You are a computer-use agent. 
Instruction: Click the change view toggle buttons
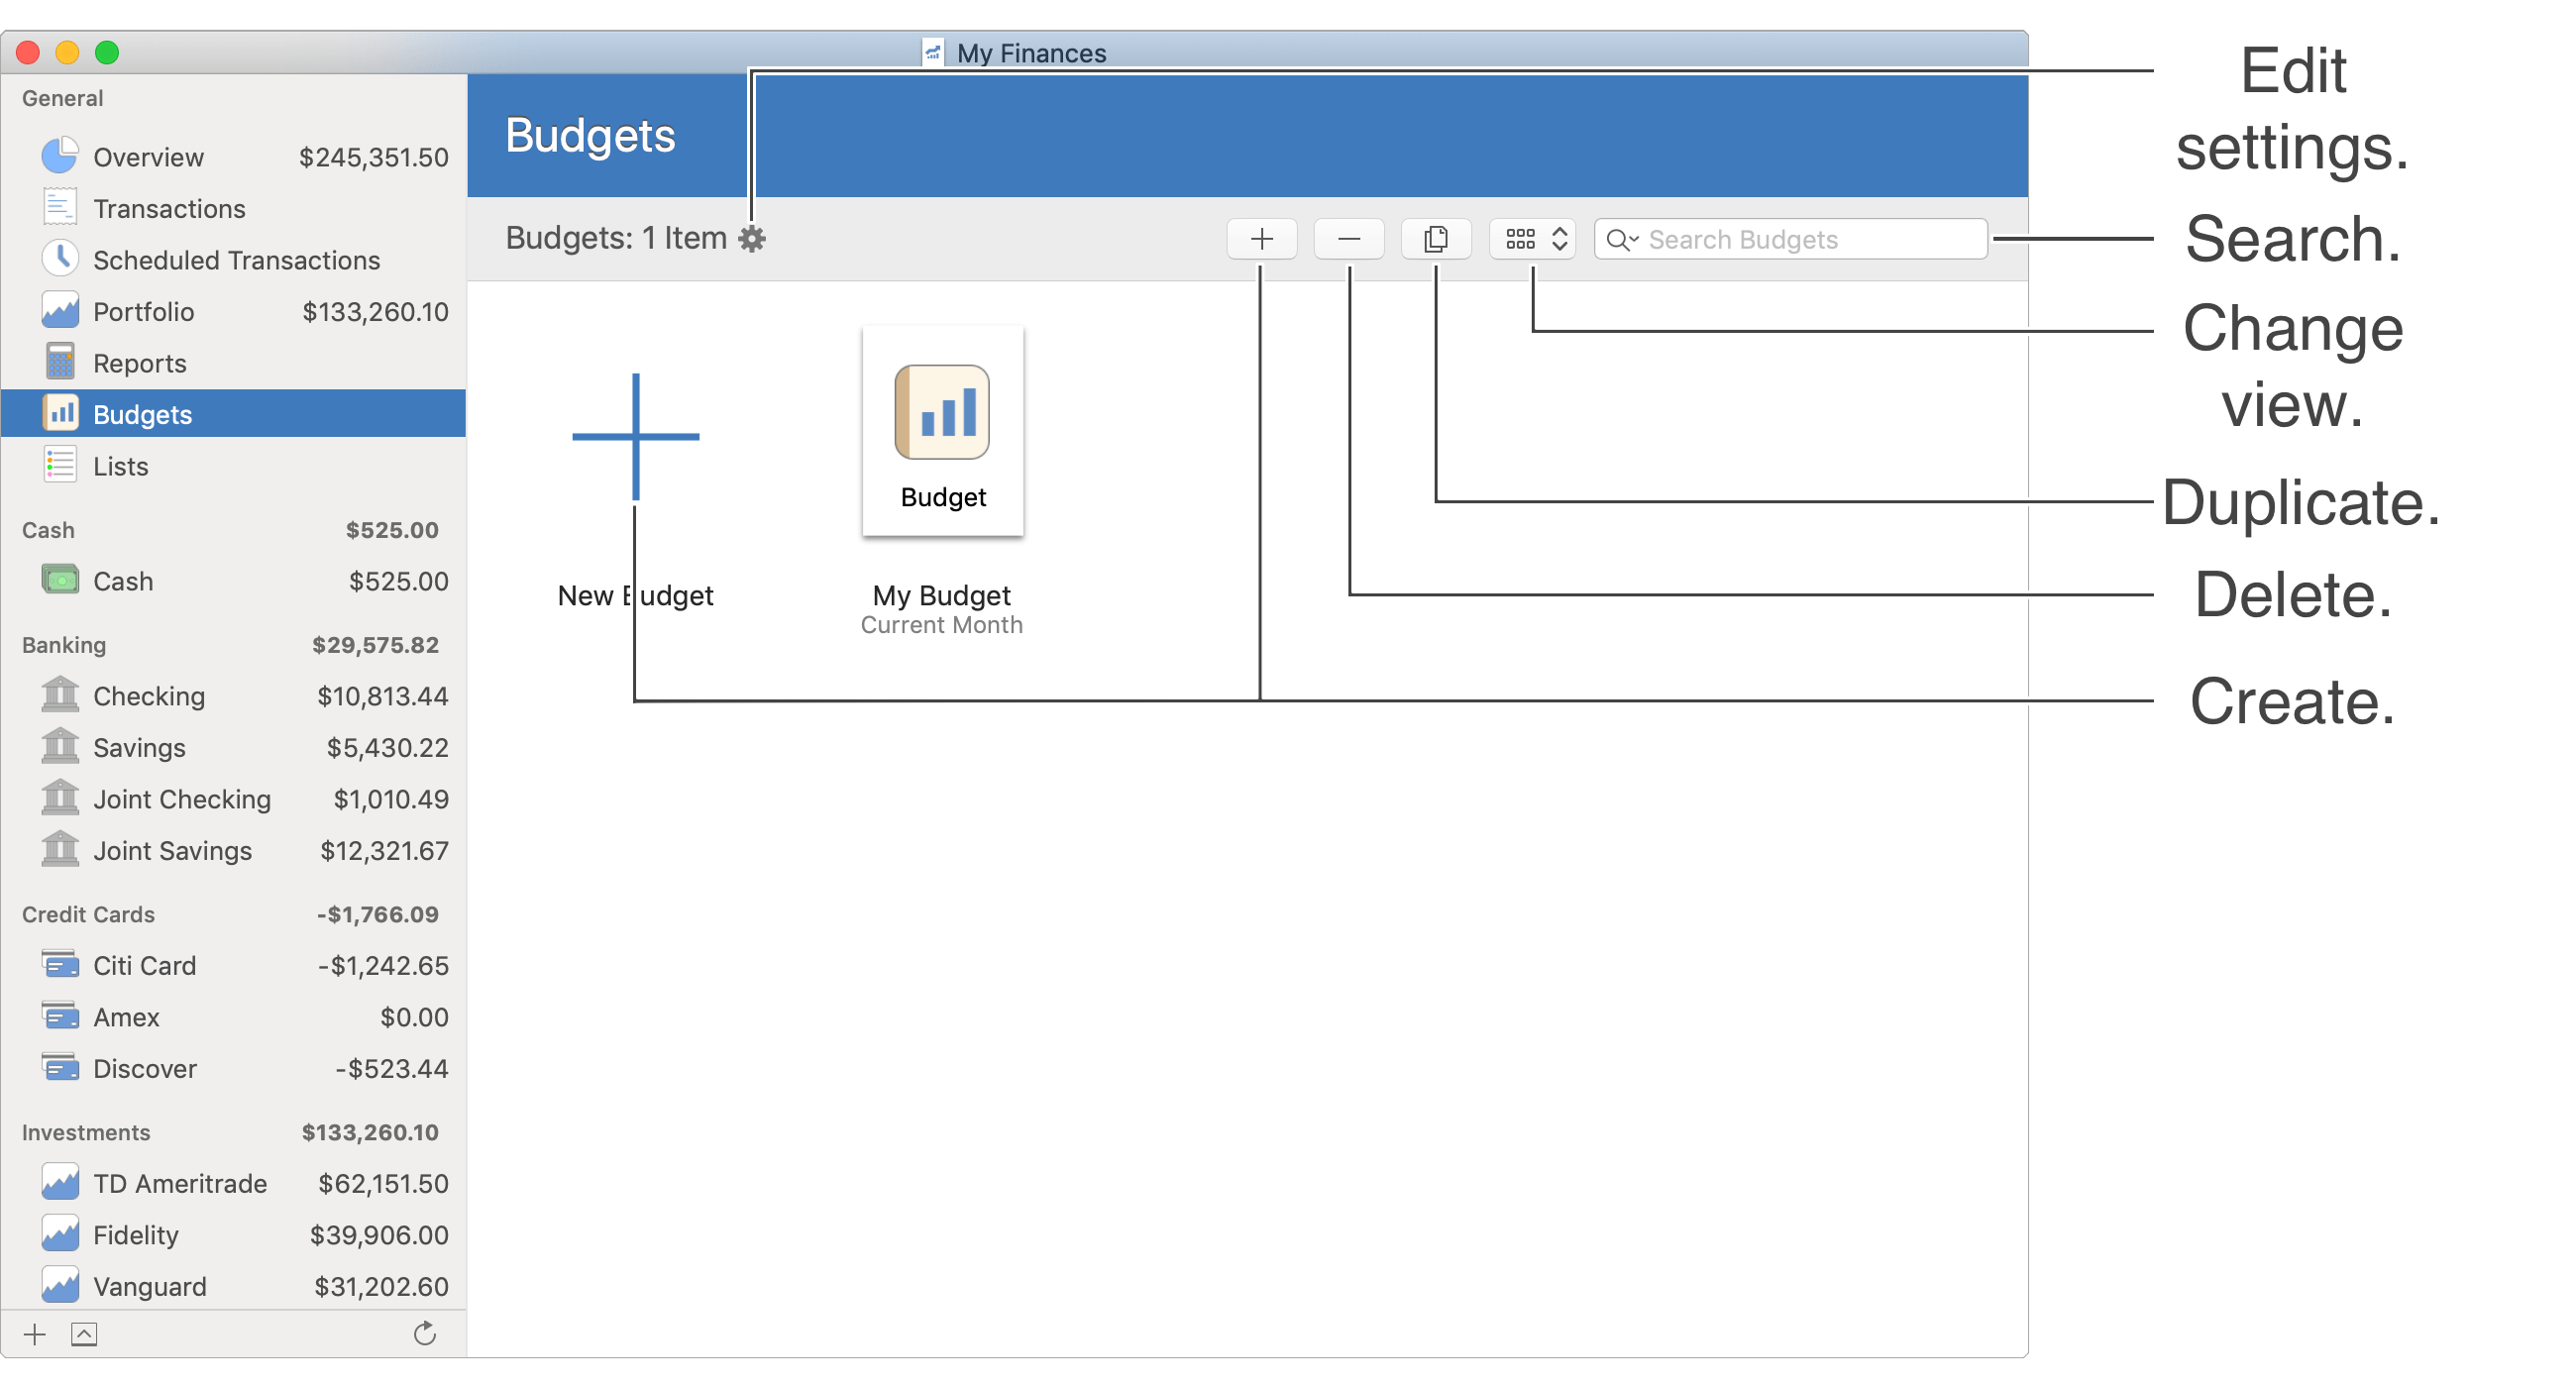[x=1531, y=239]
